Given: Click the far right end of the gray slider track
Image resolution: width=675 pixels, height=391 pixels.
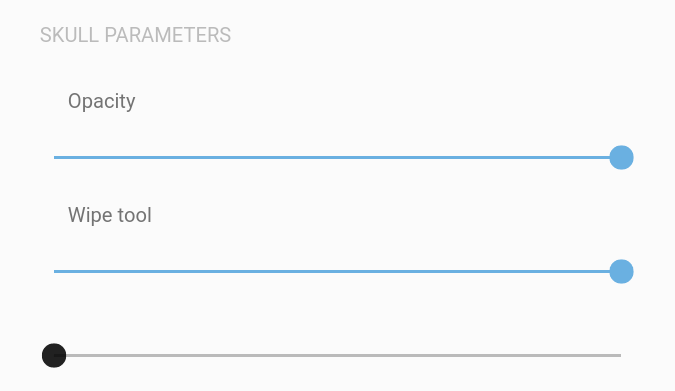Looking at the screenshot, I should pyautogui.click(x=620, y=355).
